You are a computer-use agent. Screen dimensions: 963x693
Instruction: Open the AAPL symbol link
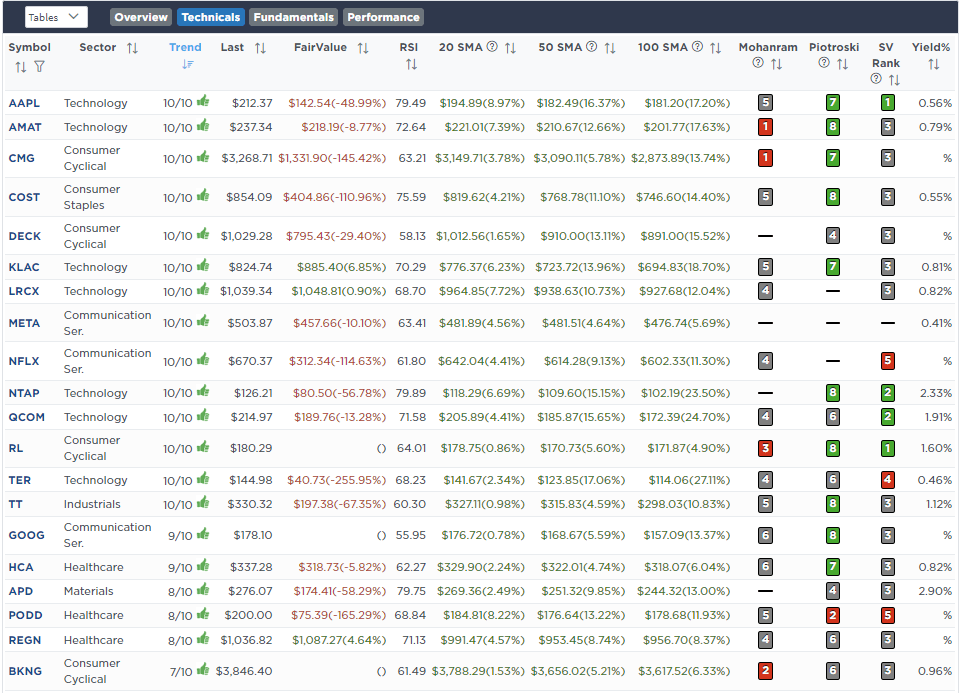coord(24,103)
